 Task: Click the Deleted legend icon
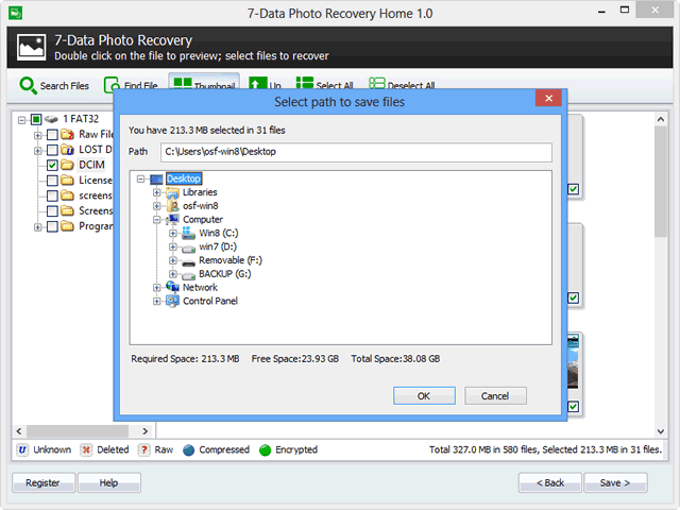click(x=86, y=450)
